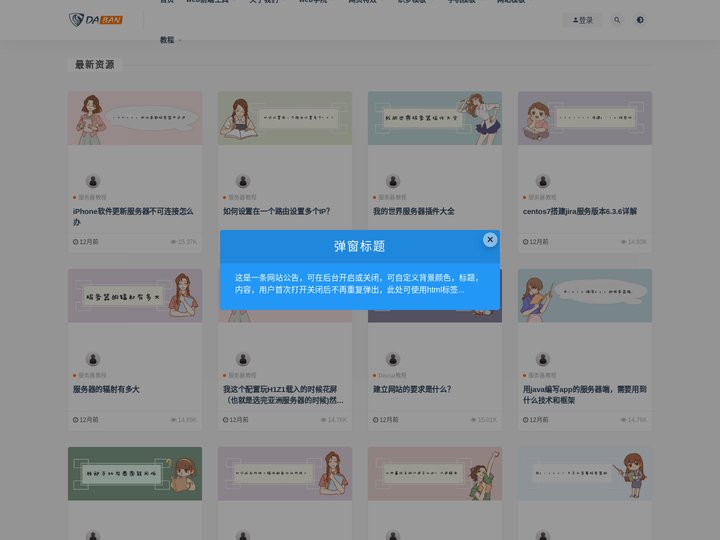This screenshot has height=540, width=720.
Task: Click 12月前 clock on 服务器的辐射 card
Action: 85,420
